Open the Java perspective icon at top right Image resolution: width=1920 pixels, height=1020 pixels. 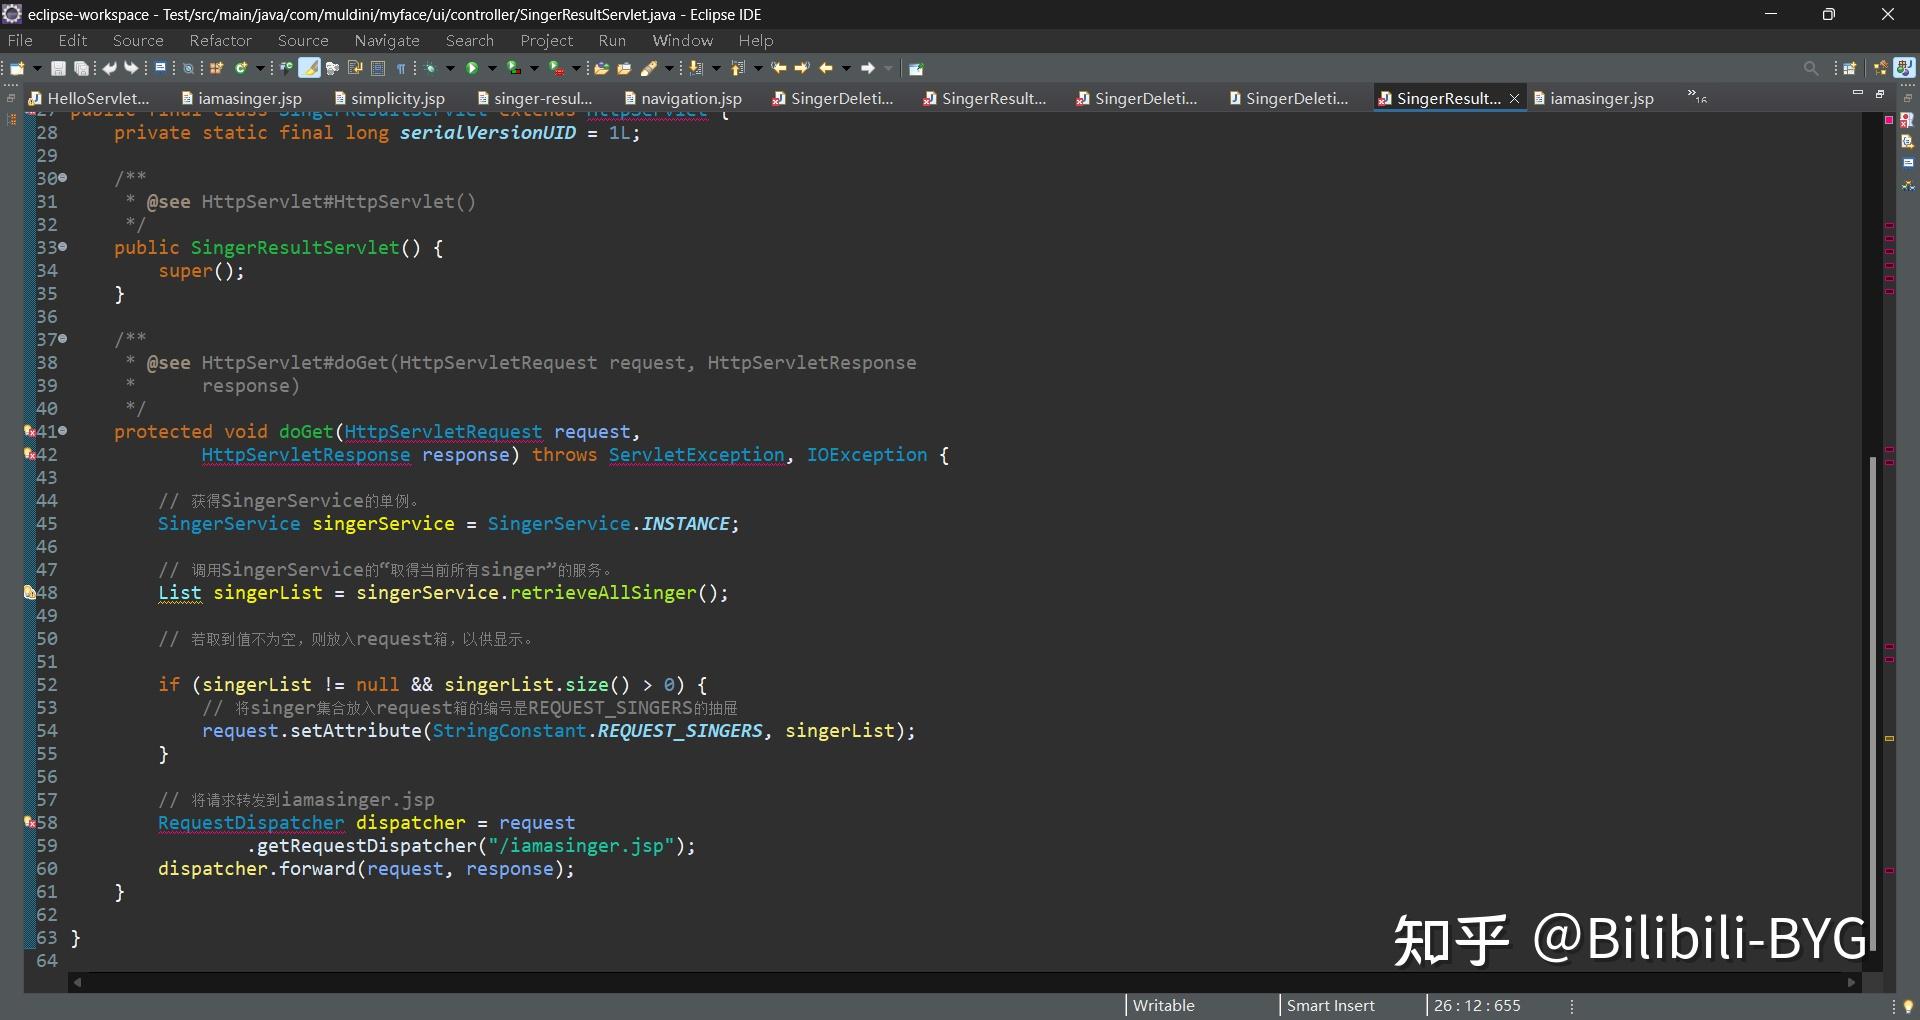coord(1904,68)
